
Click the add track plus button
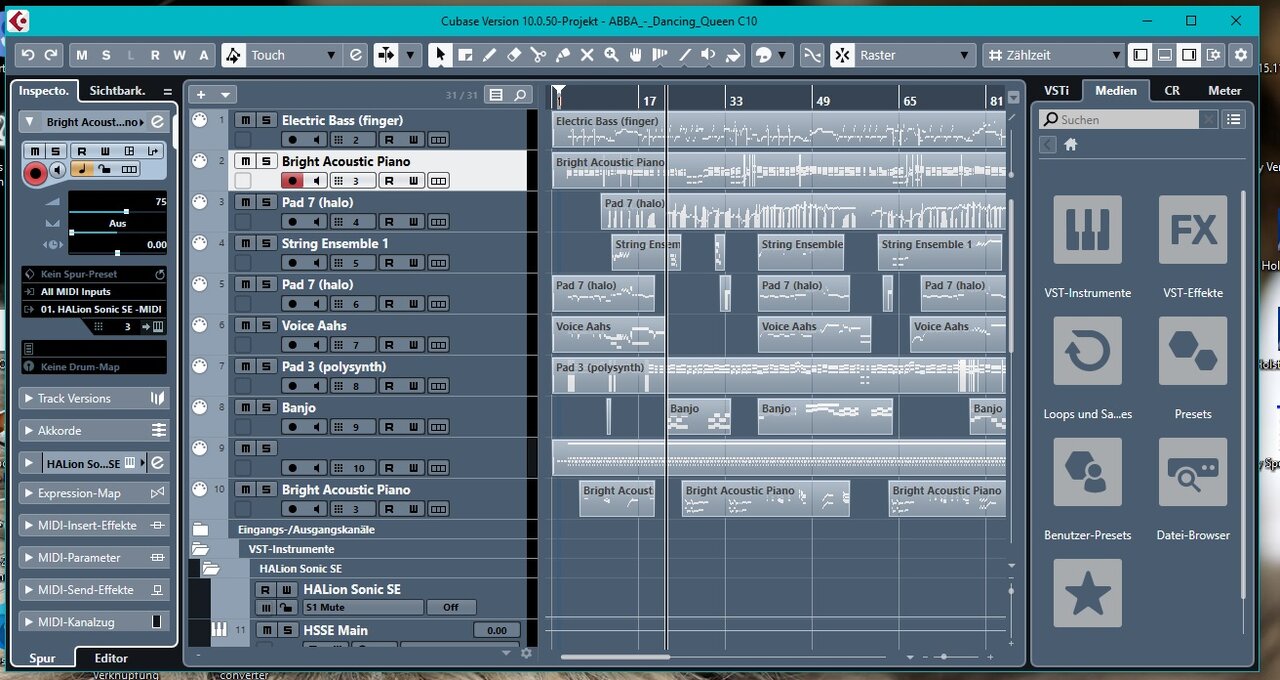pos(201,95)
